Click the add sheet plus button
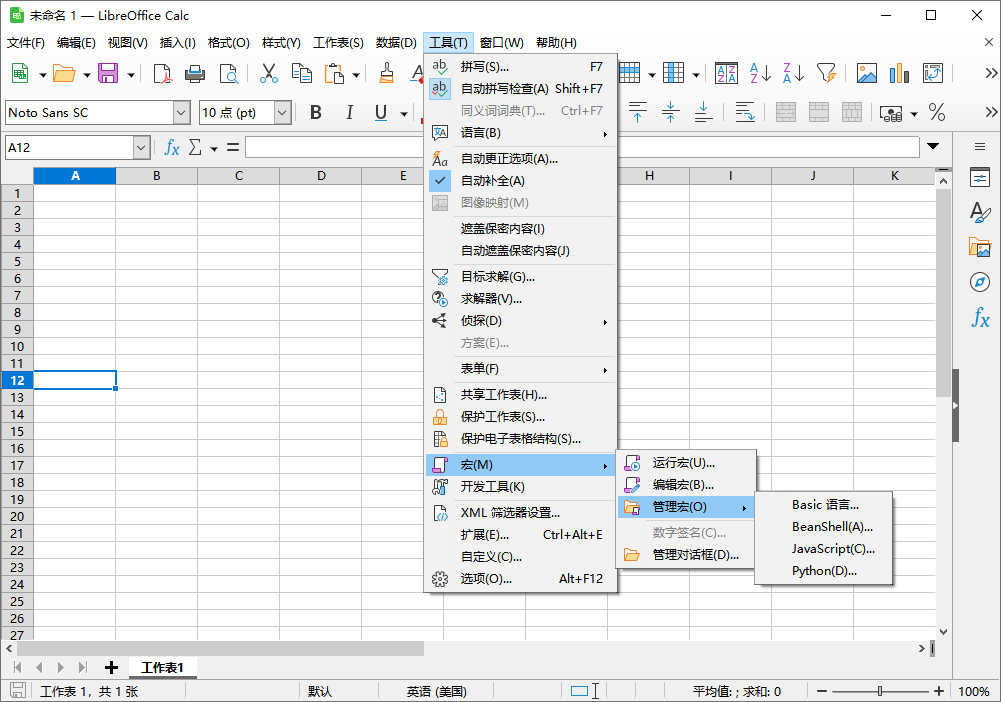The width and height of the screenshot is (1001, 702). (x=112, y=668)
